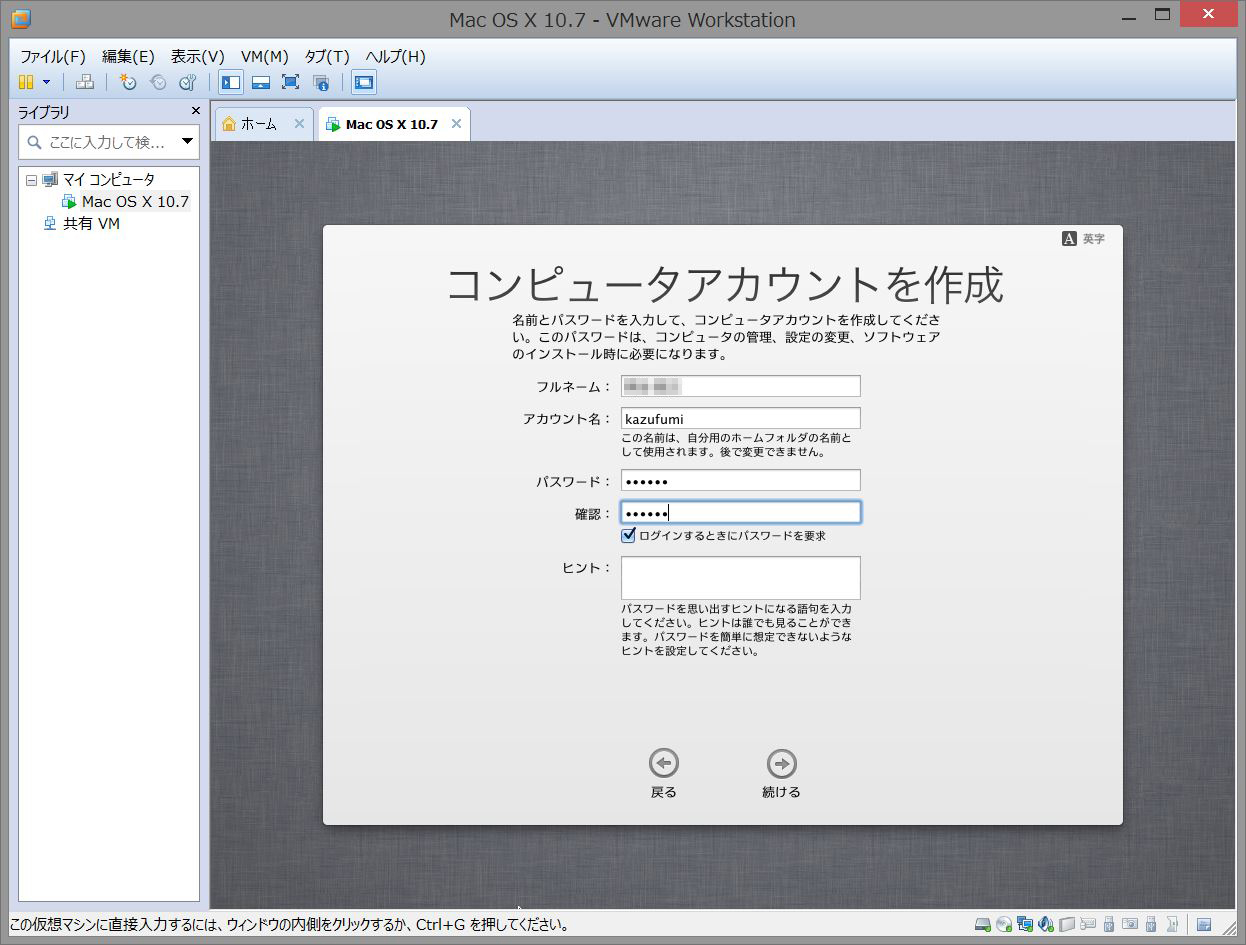1246x945 pixels.
Task: Click the ライブラリ panel title
Action: [x=44, y=112]
